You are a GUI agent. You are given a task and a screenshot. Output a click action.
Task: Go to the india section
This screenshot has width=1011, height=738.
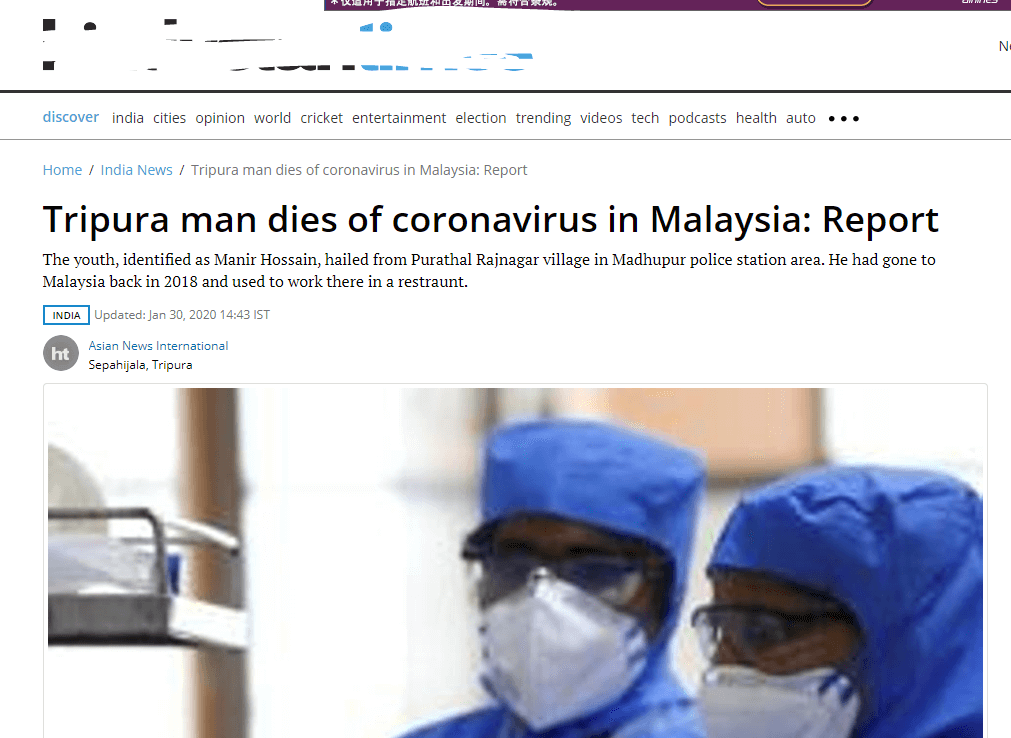(128, 118)
